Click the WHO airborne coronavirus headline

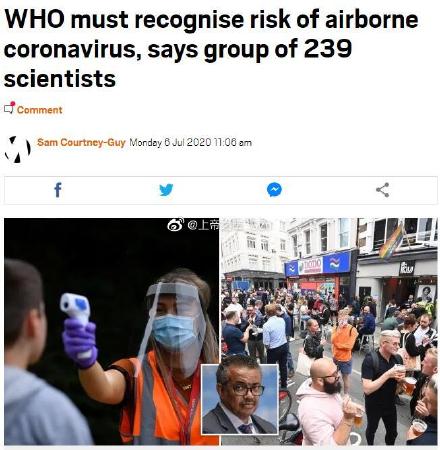211,49
